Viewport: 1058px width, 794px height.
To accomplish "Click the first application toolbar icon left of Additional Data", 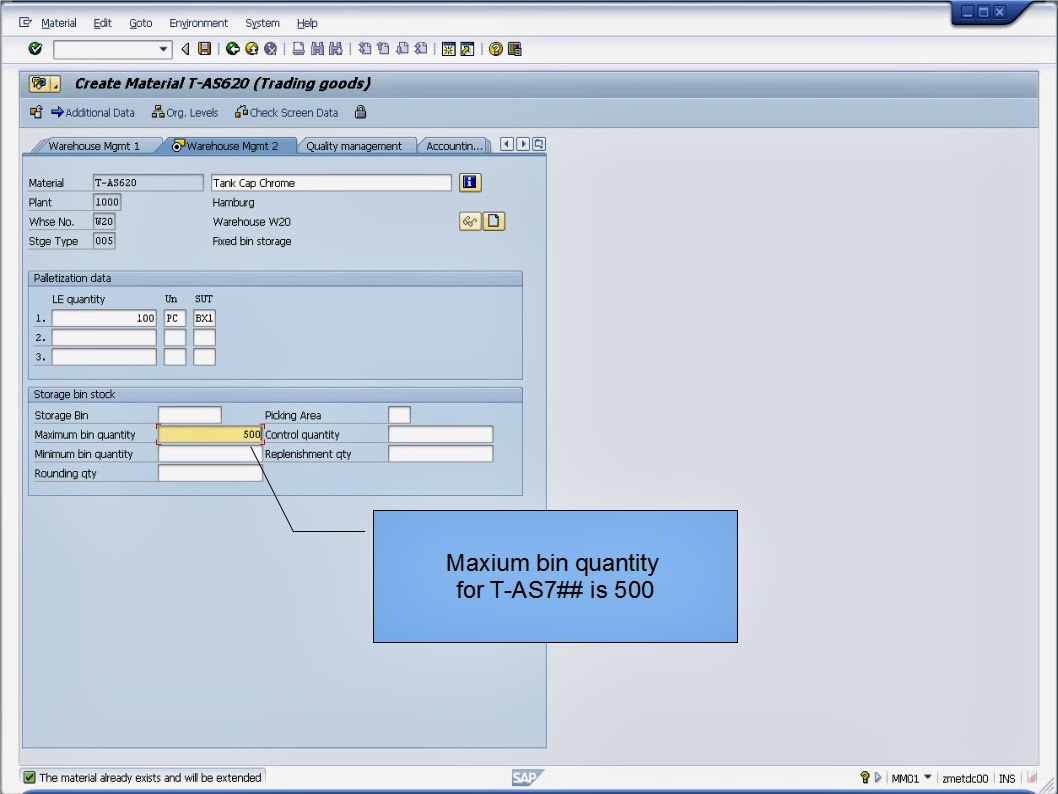I will tap(36, 112).
